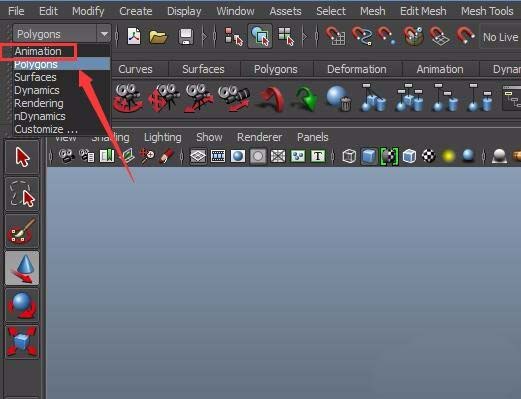Screen dimensions: 521x399
Task: Choose Customize from menu set list
Action: (x=62, y=129)
